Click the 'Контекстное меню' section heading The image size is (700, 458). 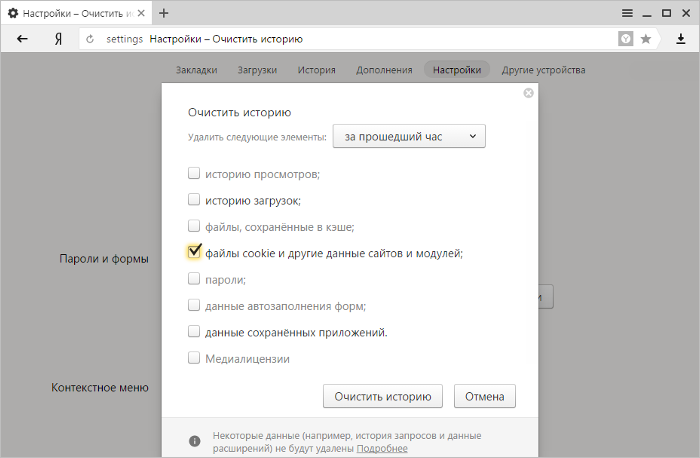[x=100, y=387]
